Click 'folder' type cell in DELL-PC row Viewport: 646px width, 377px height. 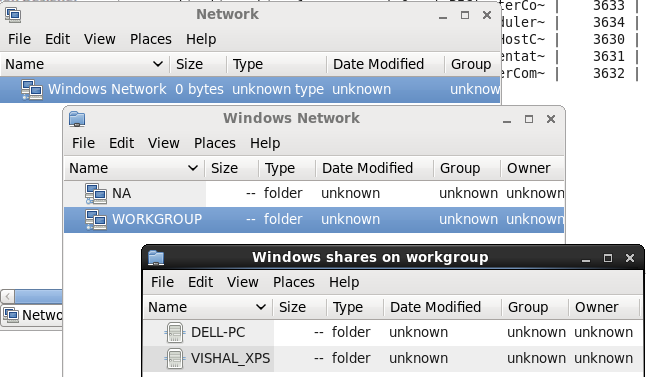(351, 333)
